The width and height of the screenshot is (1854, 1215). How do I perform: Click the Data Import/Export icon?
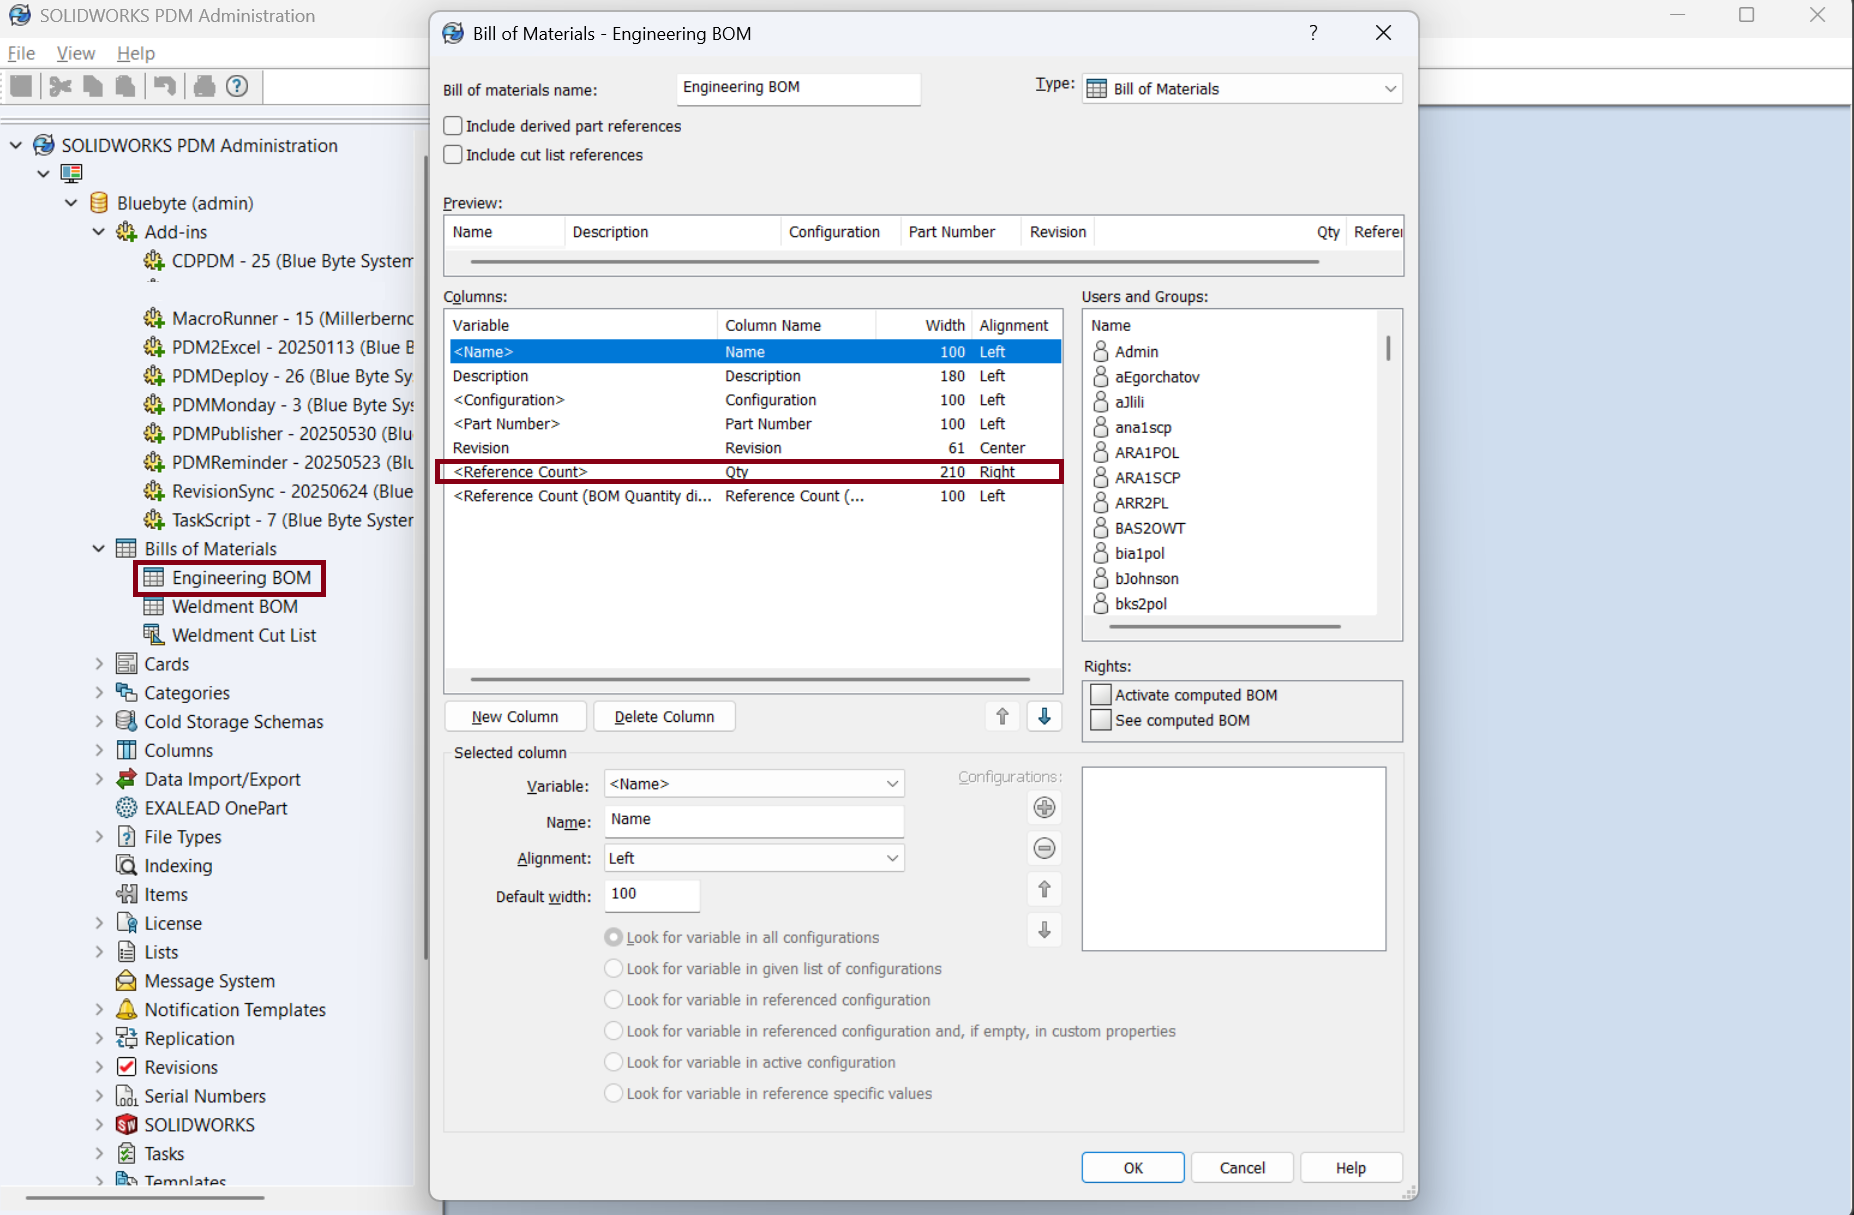[126, 779]
